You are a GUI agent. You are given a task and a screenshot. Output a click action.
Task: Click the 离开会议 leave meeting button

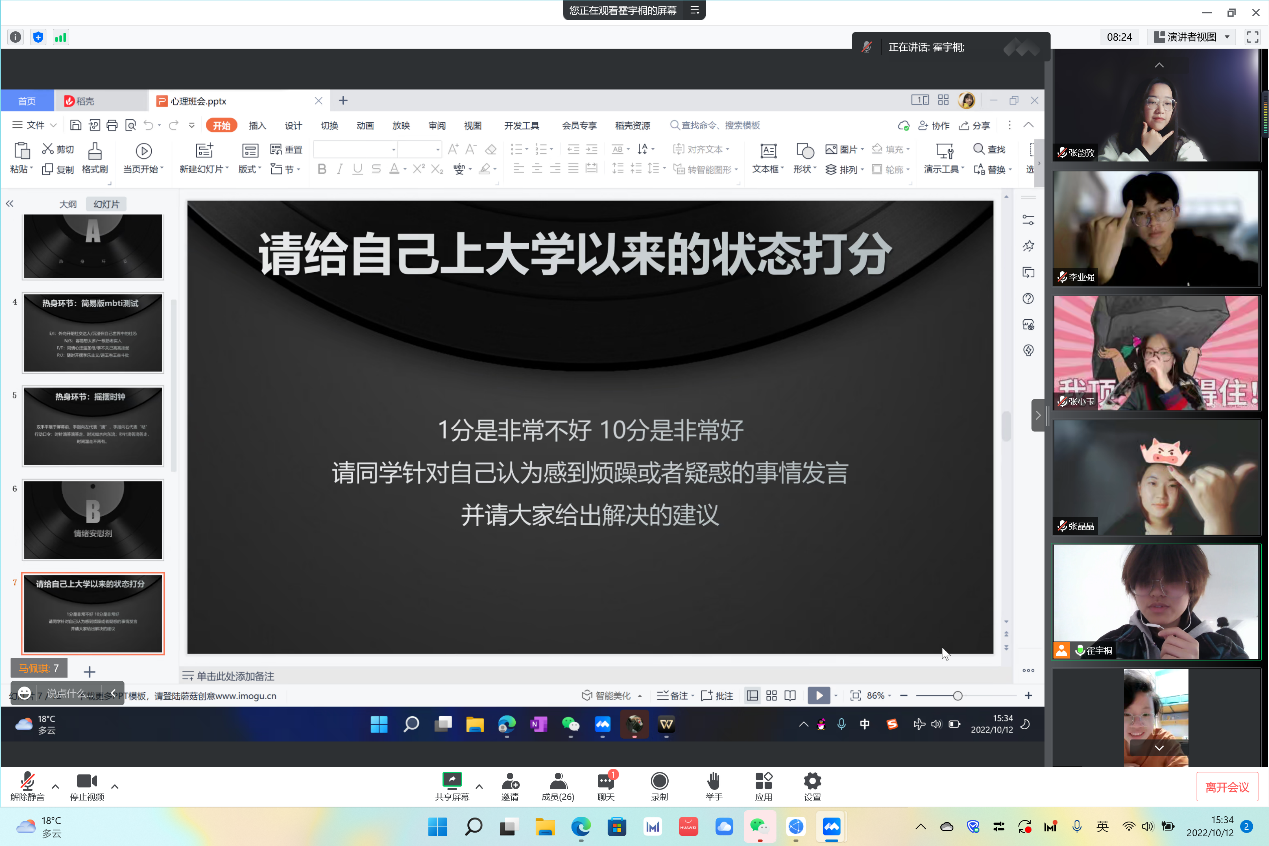tap(1227, 787)
